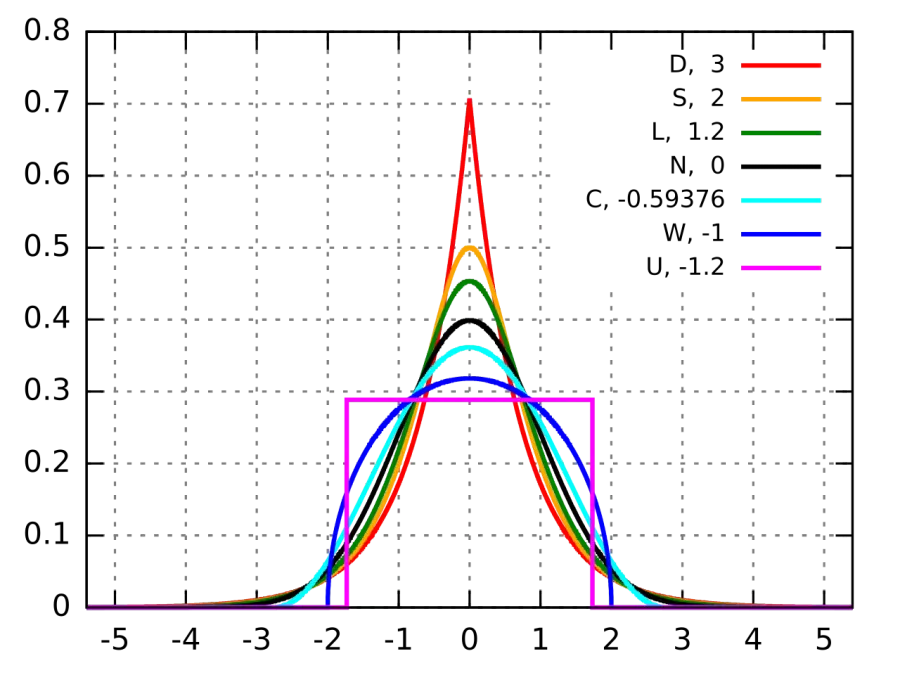Click the top of the orange curve

coord(470,248)
